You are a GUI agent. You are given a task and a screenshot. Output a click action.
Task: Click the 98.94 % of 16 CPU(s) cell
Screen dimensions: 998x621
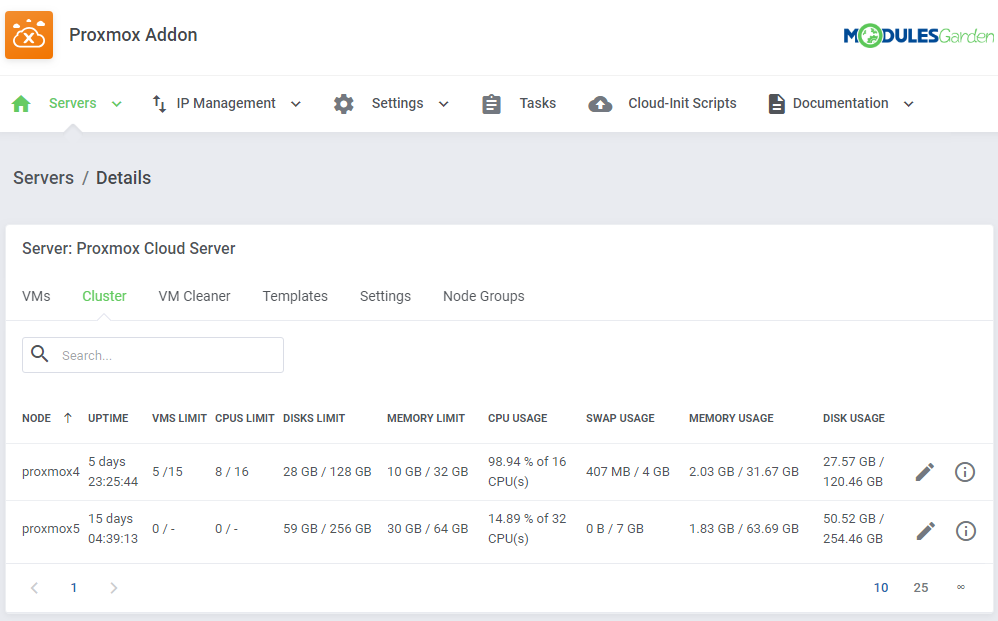[527, 471]
